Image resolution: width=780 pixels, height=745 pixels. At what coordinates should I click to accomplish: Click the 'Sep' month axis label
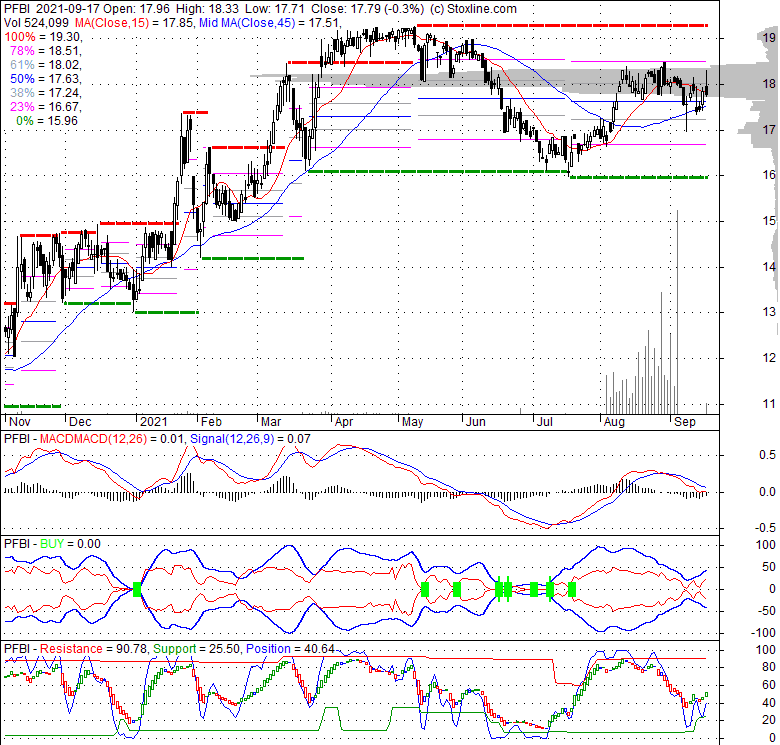pos(684,422)
